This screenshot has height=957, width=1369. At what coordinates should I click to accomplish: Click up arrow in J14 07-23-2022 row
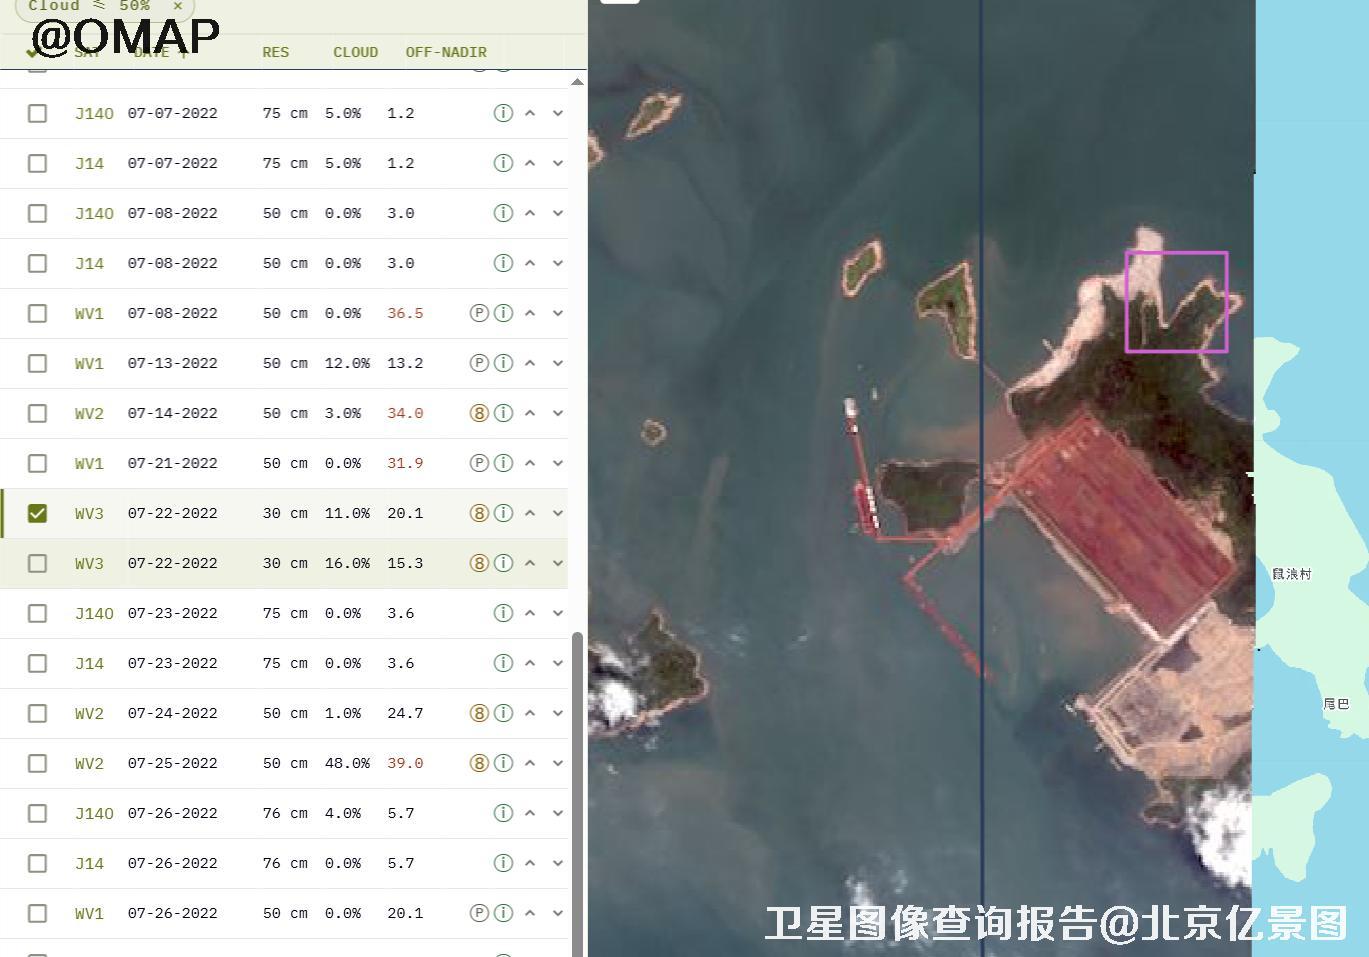pyautogui.click(x=530, y=663)
